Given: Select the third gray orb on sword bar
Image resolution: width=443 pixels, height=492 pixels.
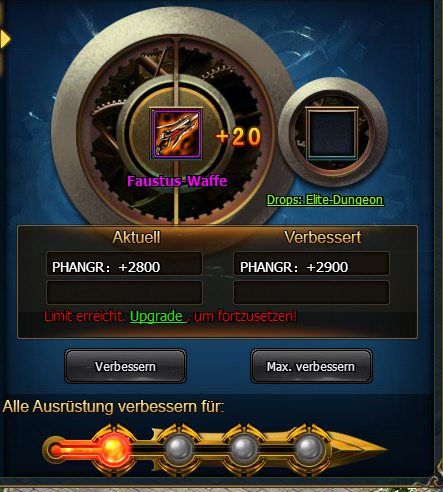Looking at the screenshot, I should click(x=244, y=448).
